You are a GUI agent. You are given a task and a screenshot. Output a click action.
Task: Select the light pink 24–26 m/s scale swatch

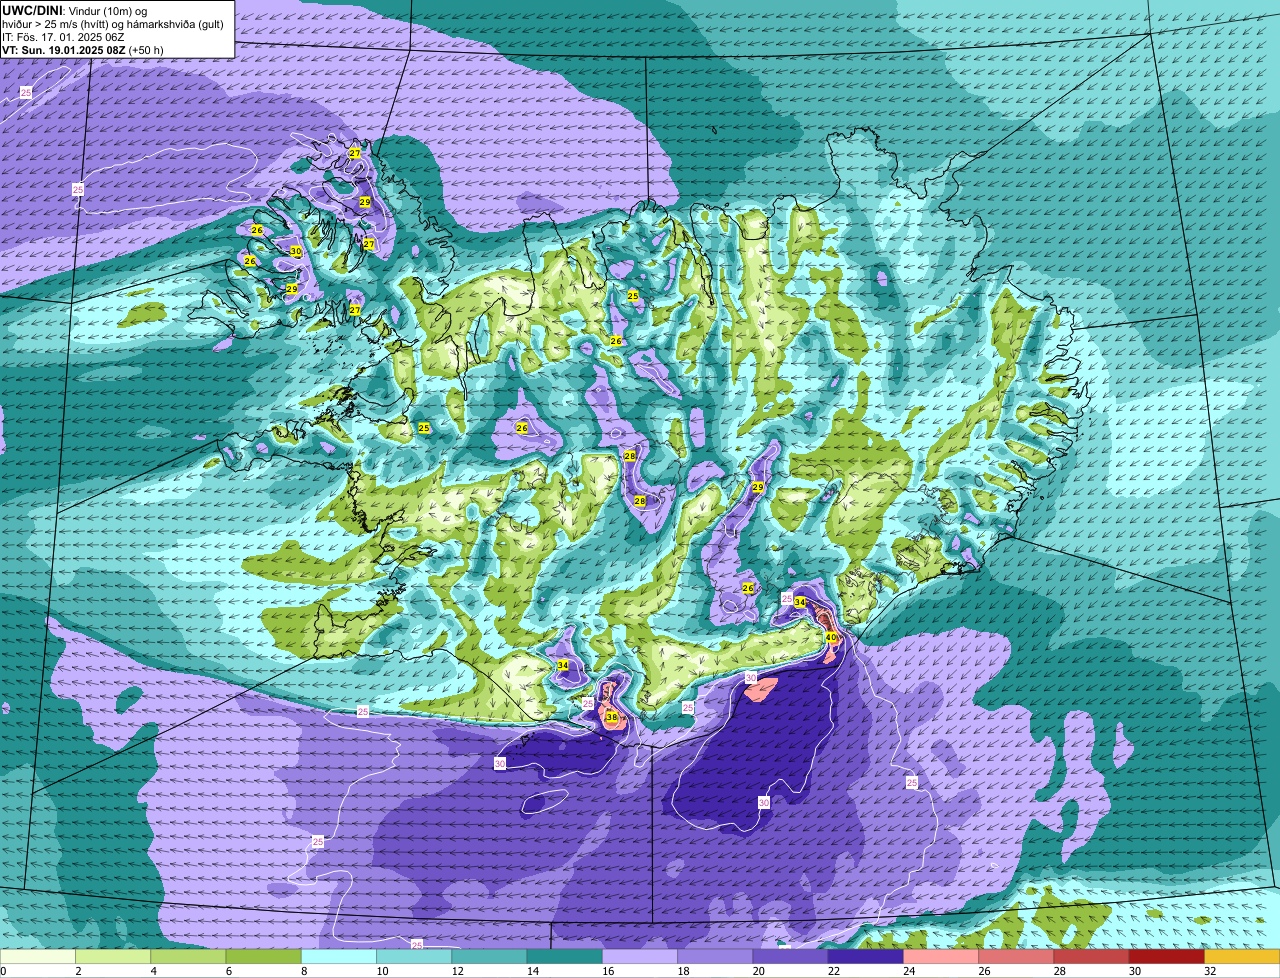point(941,957)
